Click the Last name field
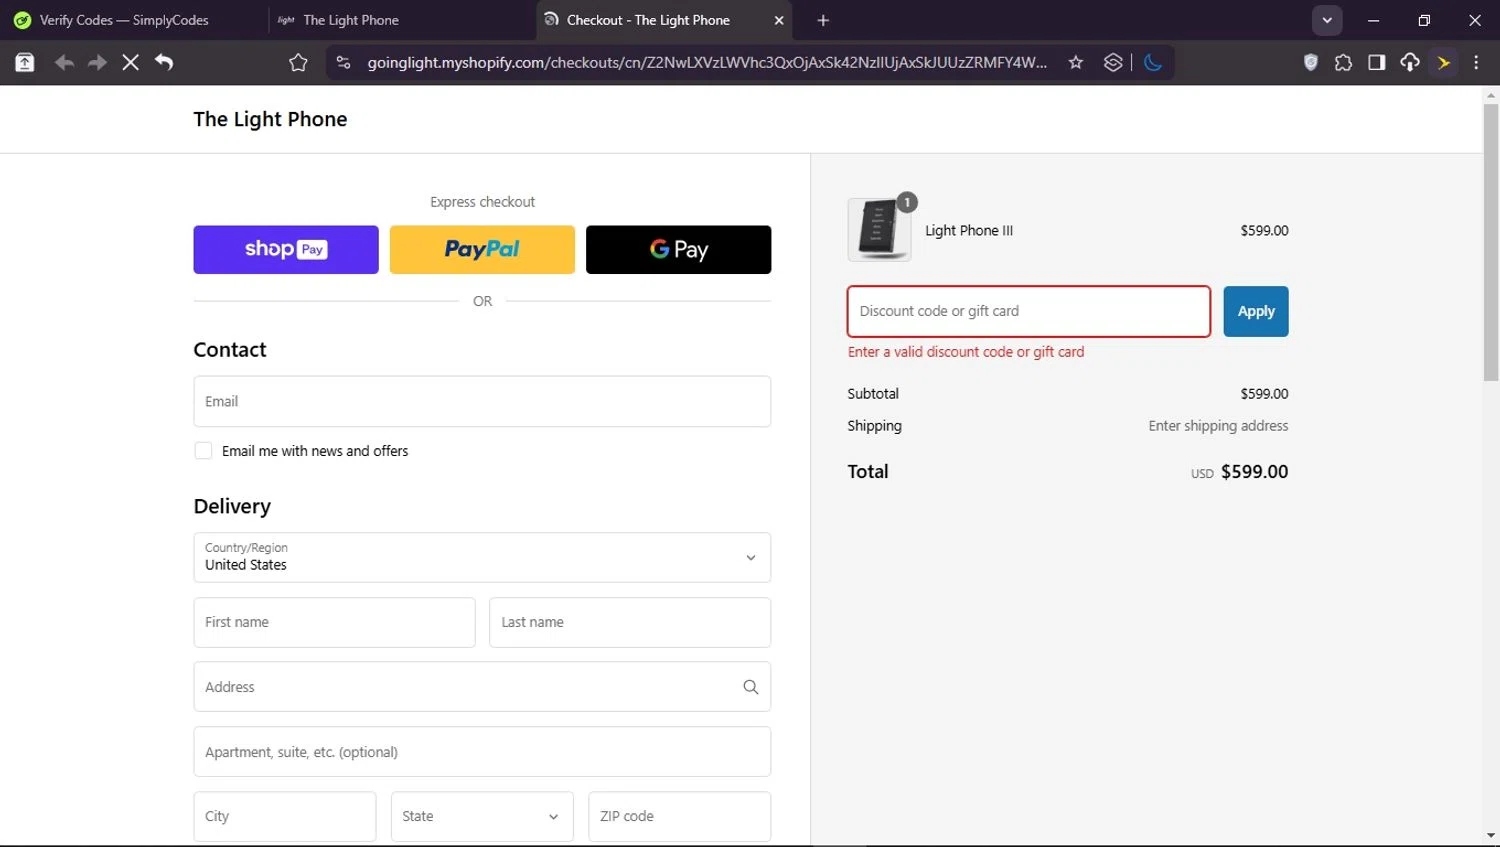1500x847 pixels. tap(630, 622)
